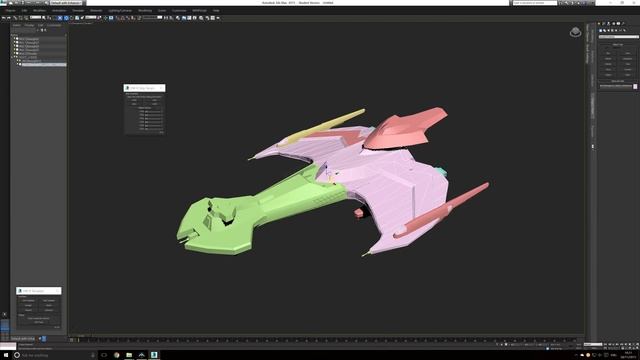
Task: Click the 3ds Max taskbar icon
Action: coord(154,355)
